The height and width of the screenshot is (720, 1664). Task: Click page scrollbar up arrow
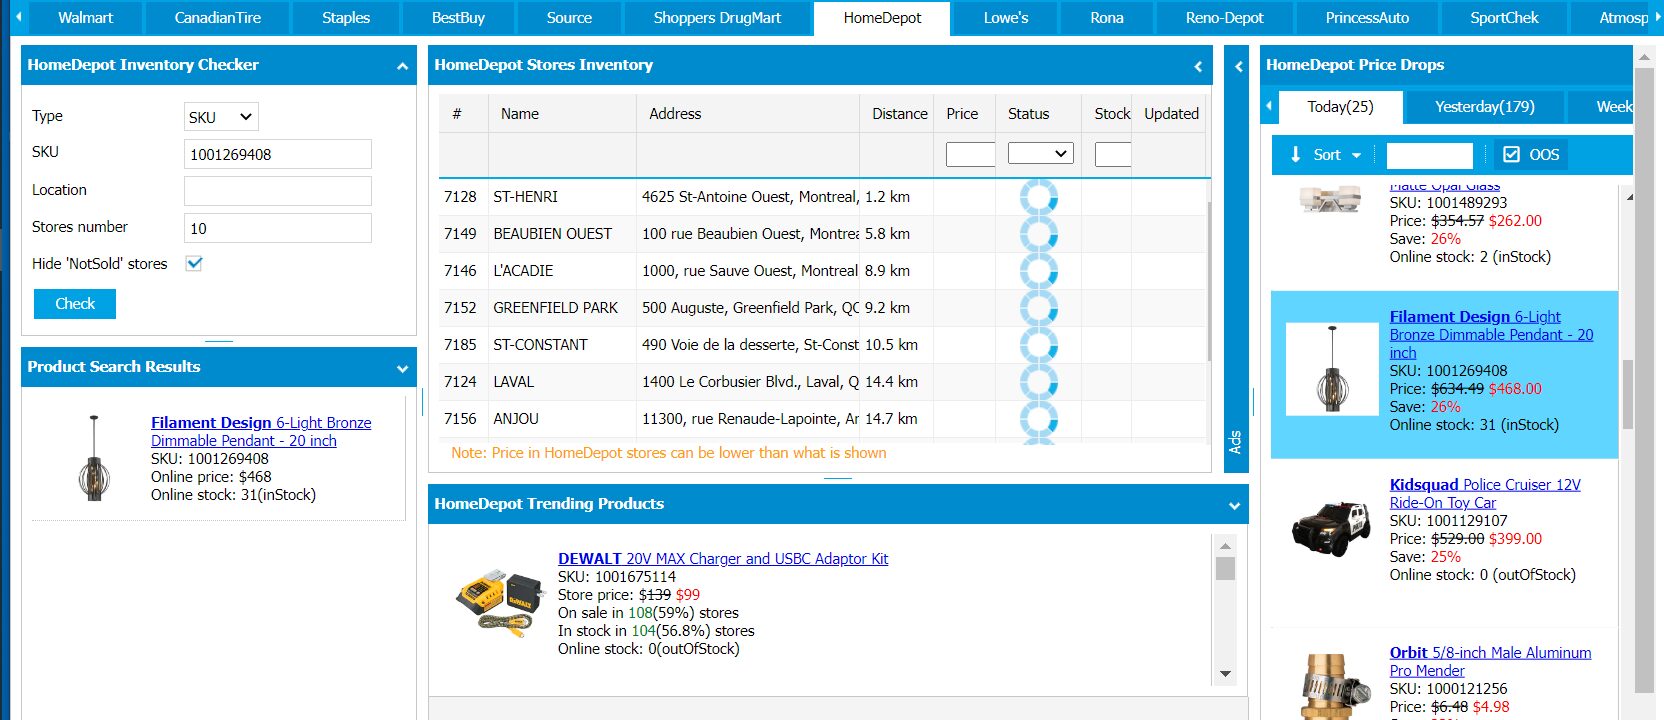coord(1644,59)
